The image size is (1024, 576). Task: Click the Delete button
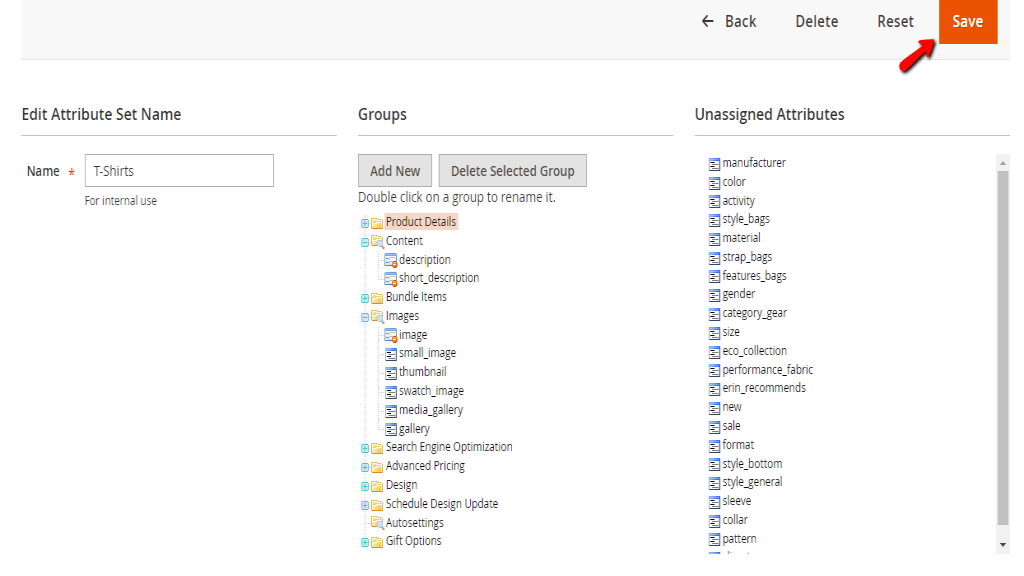point(816,22)
